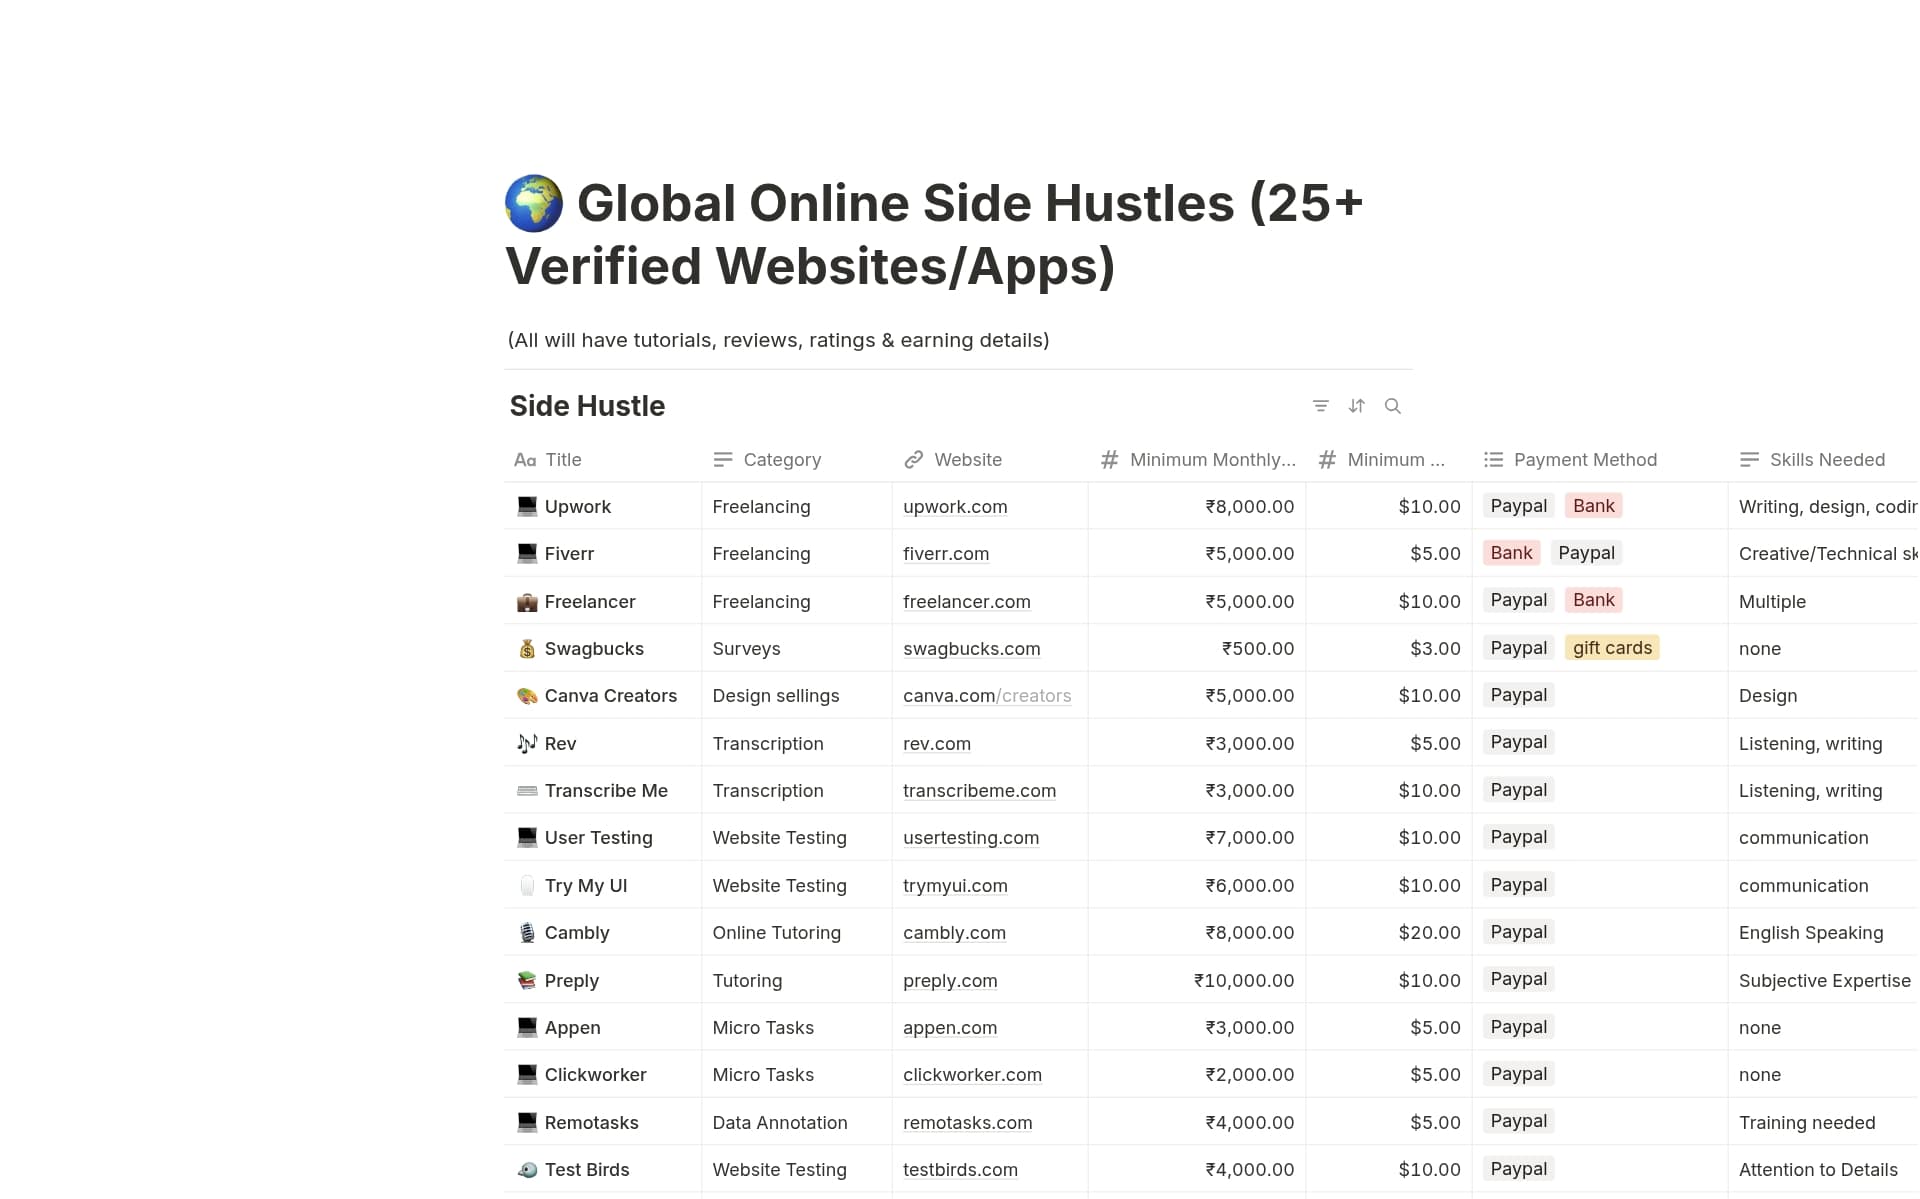This screenshot has width=1920, height=1199.
Task: Follow the trymyui.com link
Action: (955, 886)
